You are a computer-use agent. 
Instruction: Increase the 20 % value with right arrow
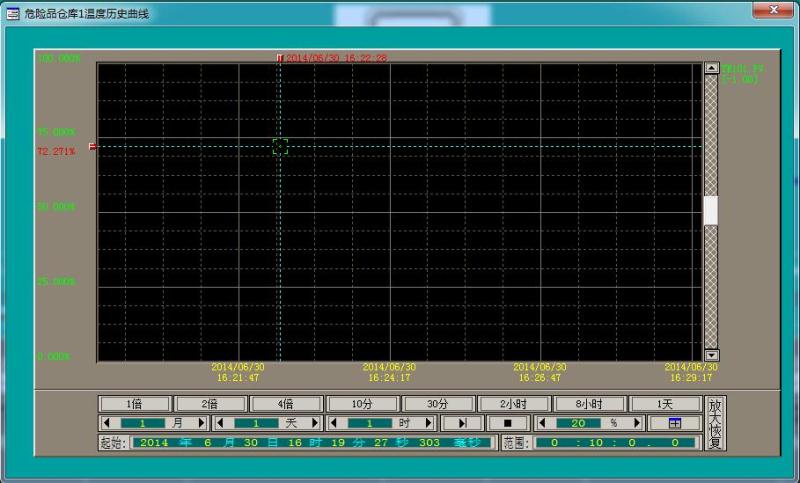point(637,423)
